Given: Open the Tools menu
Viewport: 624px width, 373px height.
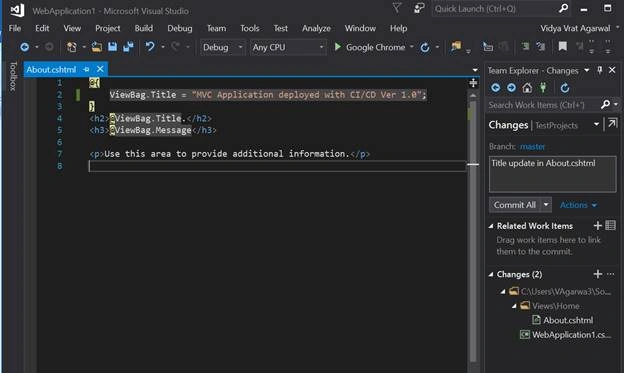Looking at the screenshot, I should [x=250, y=28].
